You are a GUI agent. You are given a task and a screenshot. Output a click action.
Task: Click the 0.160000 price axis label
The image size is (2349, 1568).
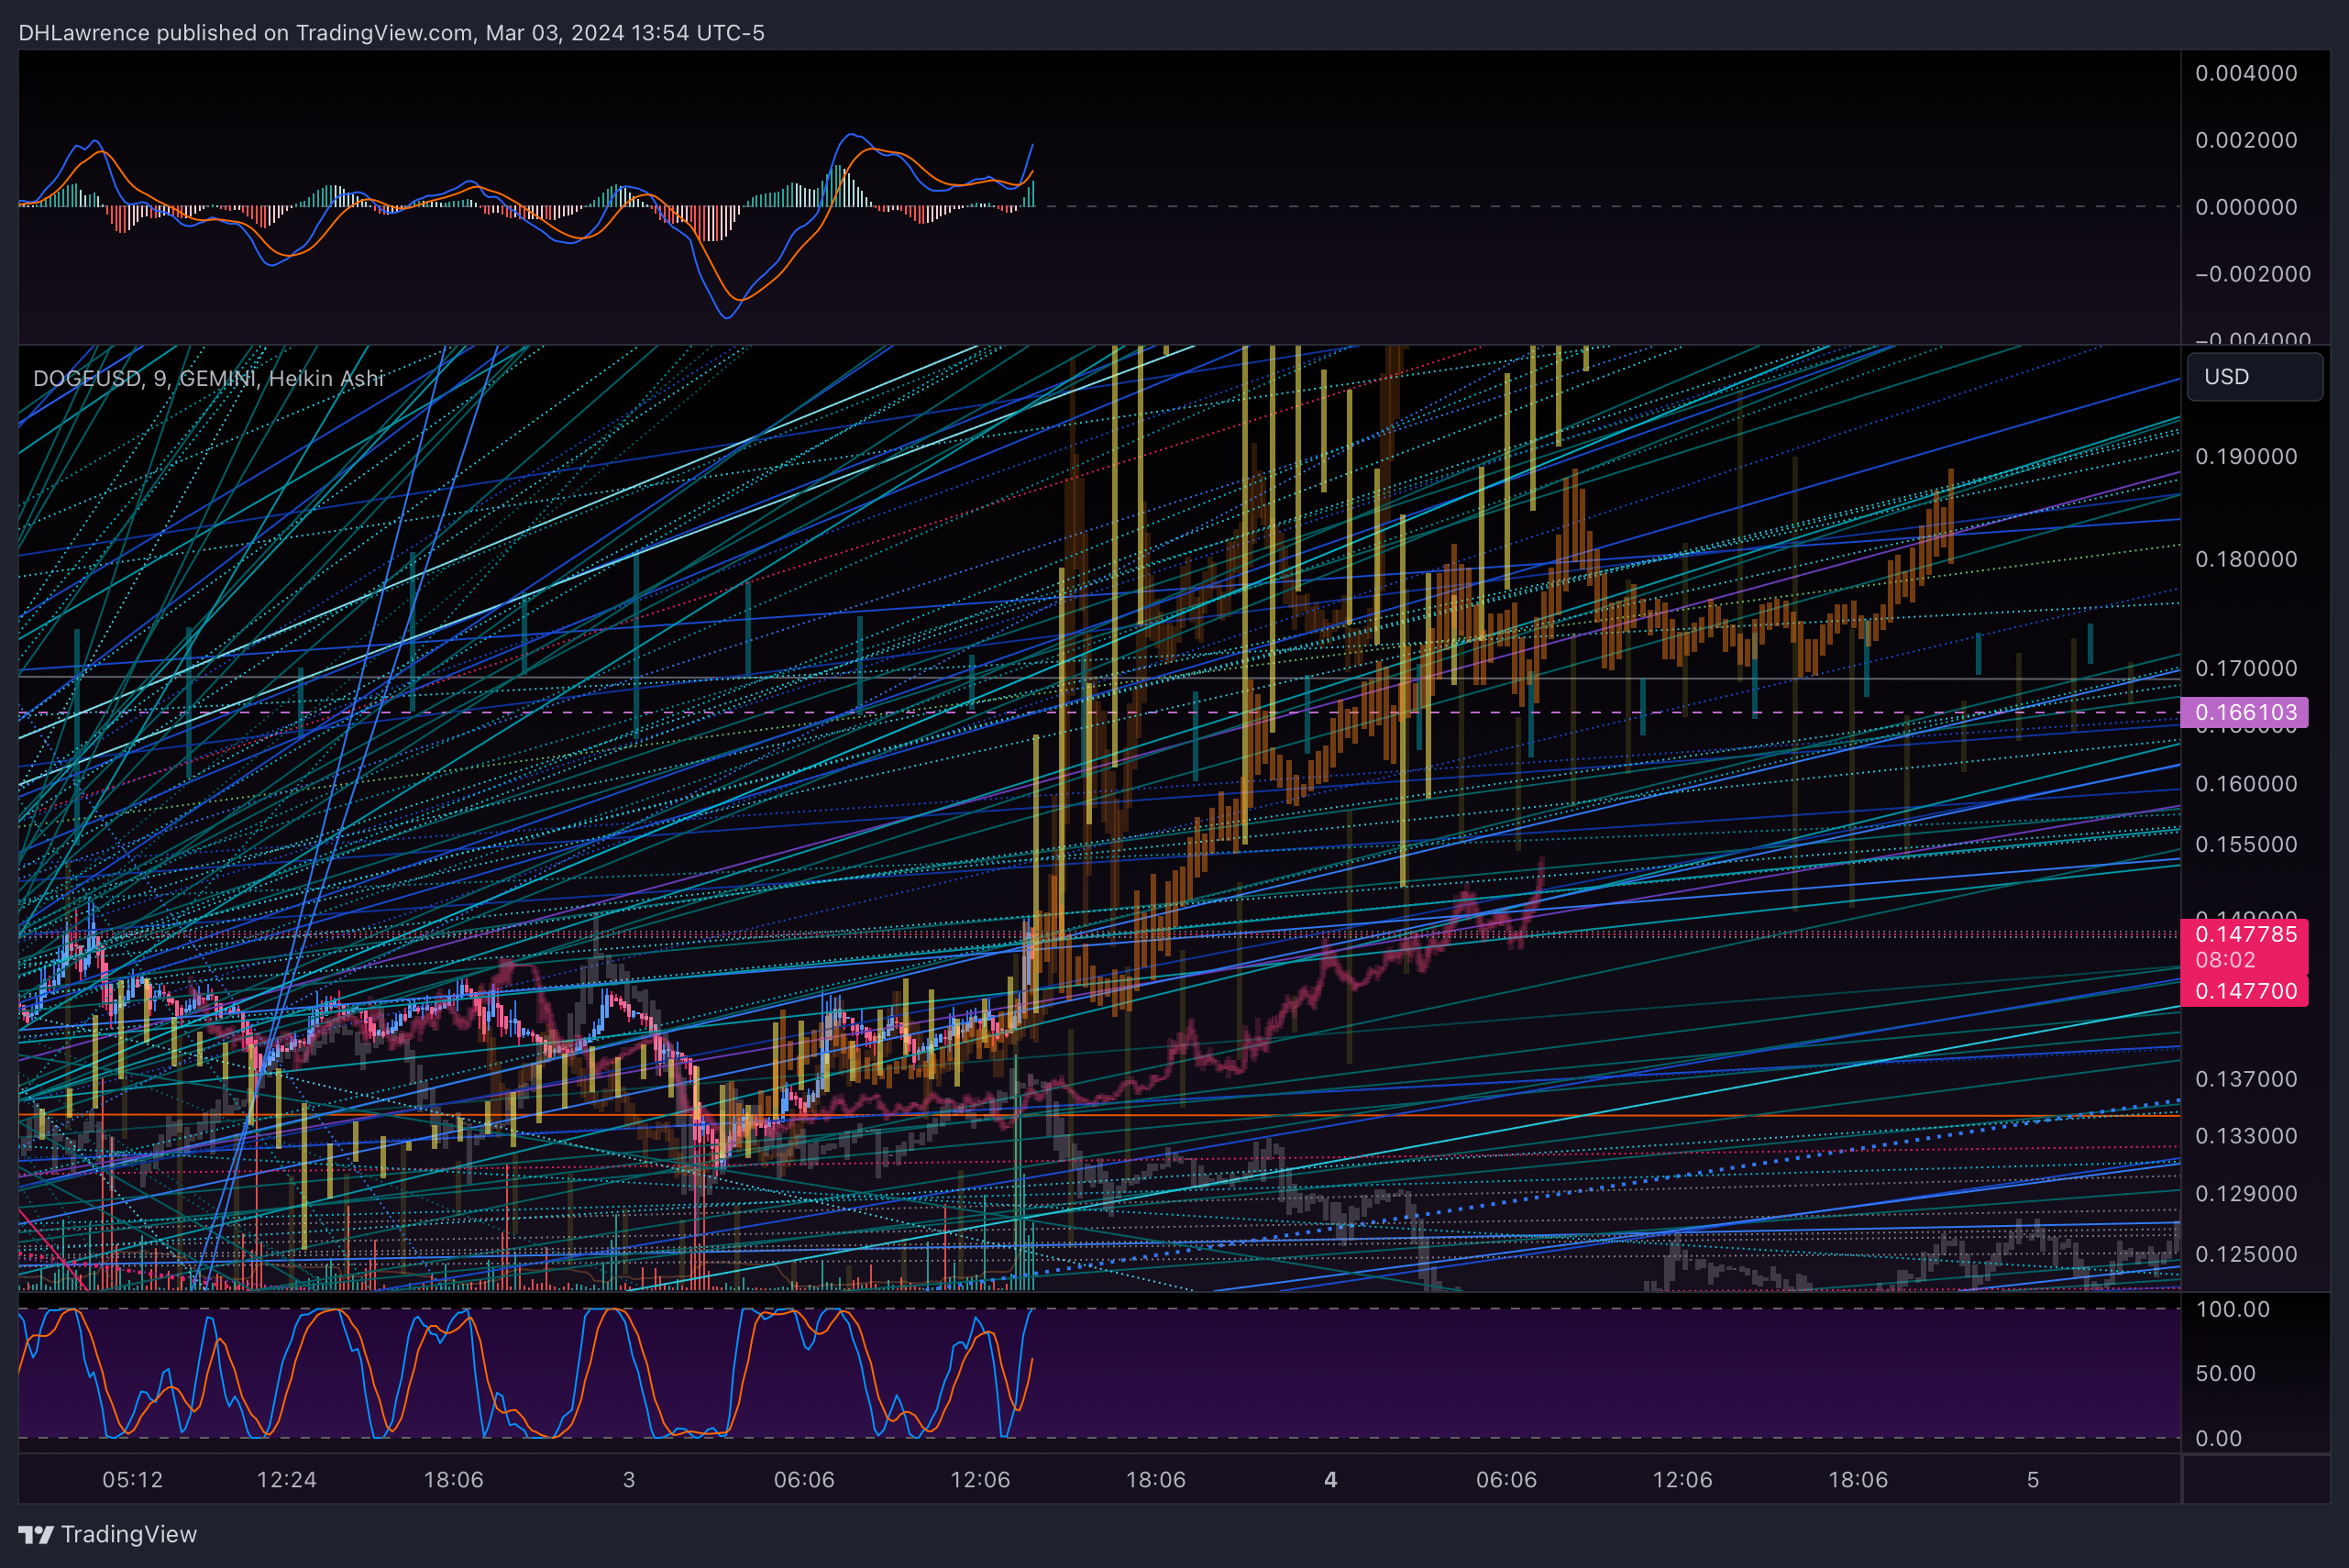click(2246, 784)
